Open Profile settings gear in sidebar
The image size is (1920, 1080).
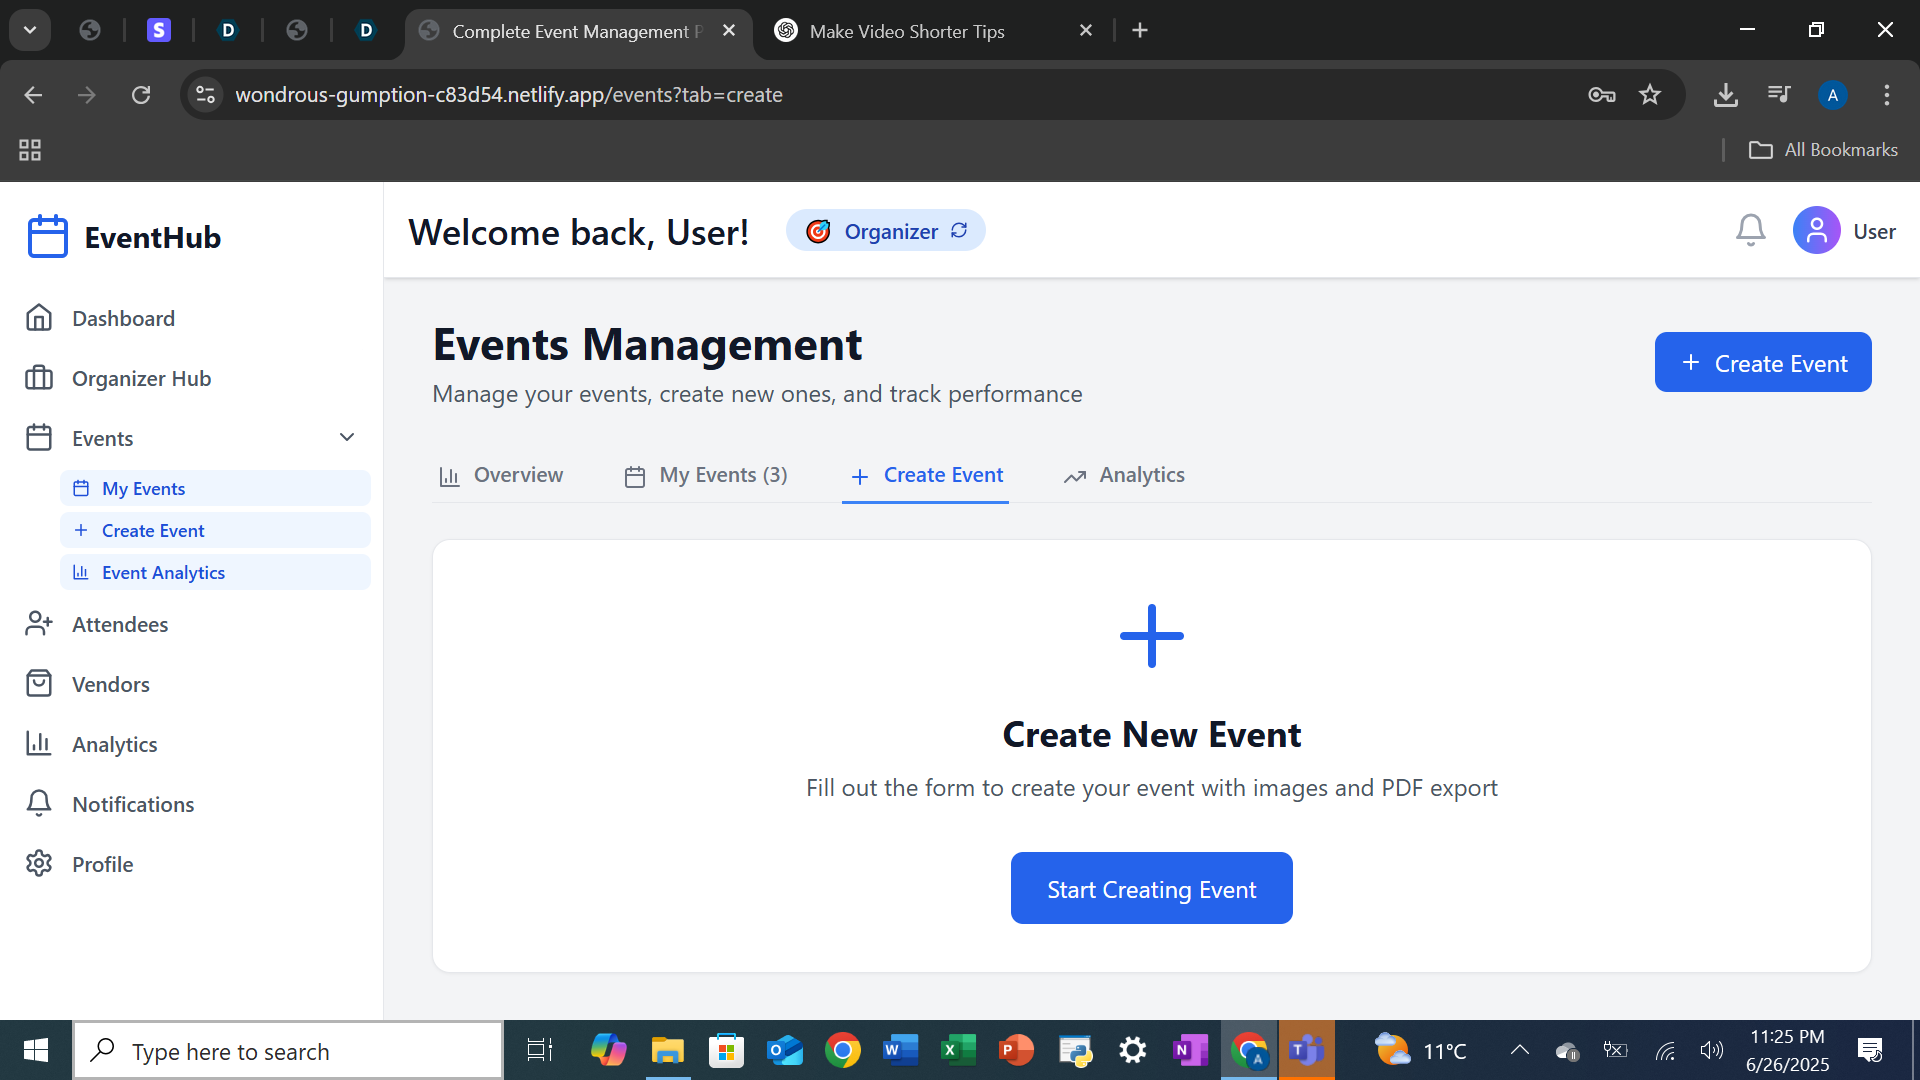39,864
